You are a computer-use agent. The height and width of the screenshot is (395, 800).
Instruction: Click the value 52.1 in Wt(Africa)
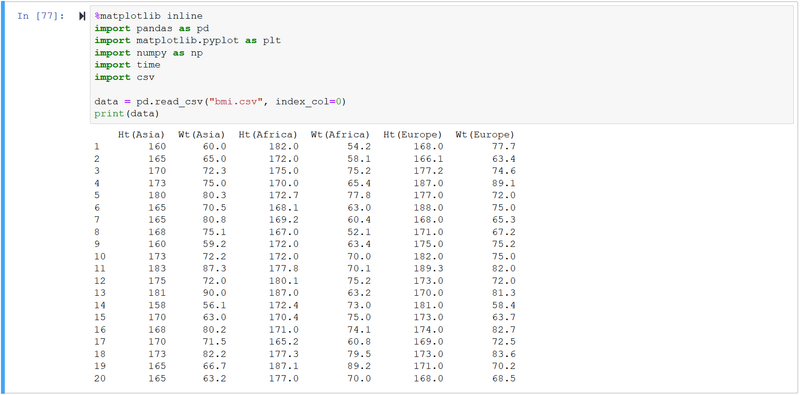click(x=359, y=232)
